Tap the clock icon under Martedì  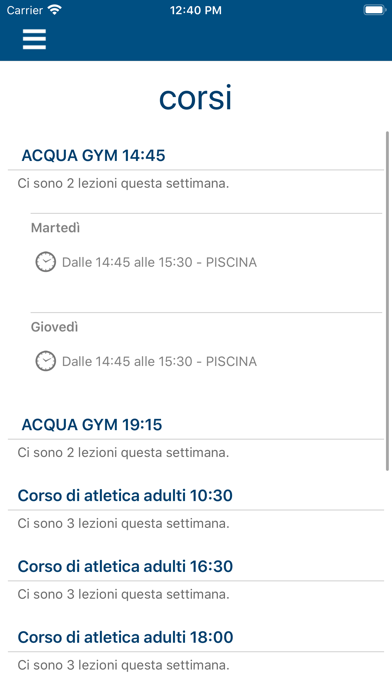46,262
